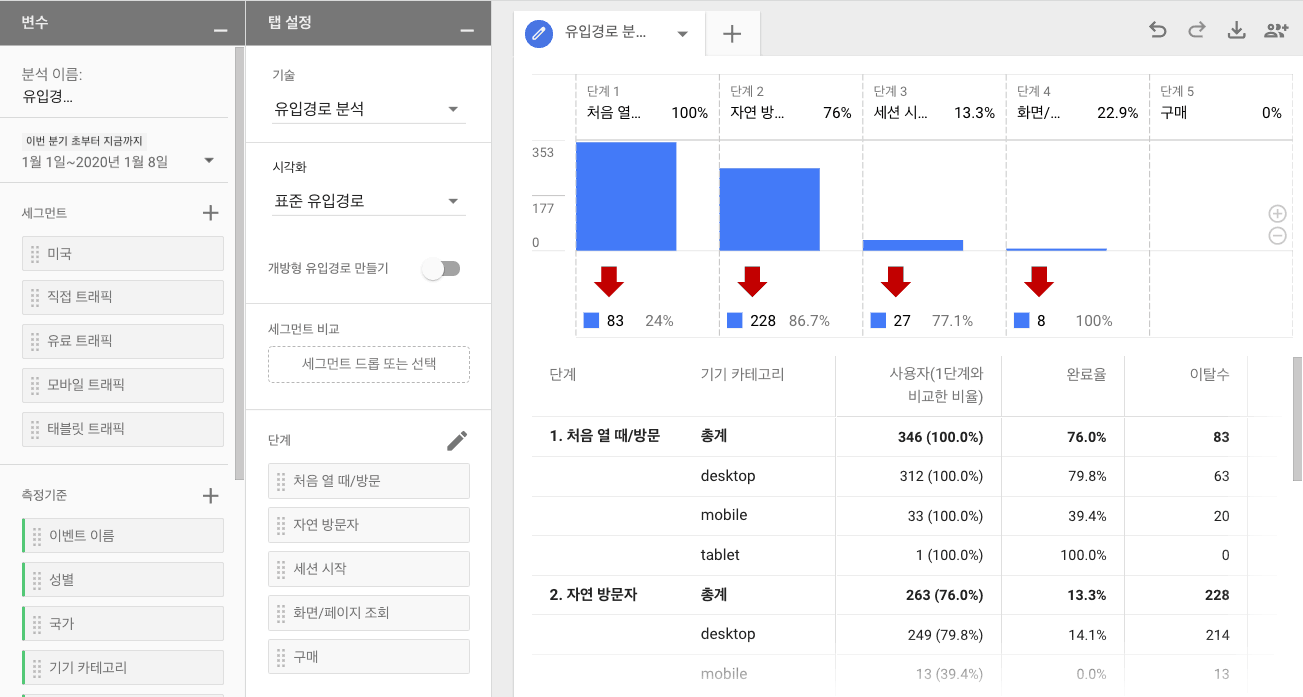Viewport: 1303px width, 697px height.
Task: Click the drag handle of 구매 step
Action: click(x=281, y=657)
